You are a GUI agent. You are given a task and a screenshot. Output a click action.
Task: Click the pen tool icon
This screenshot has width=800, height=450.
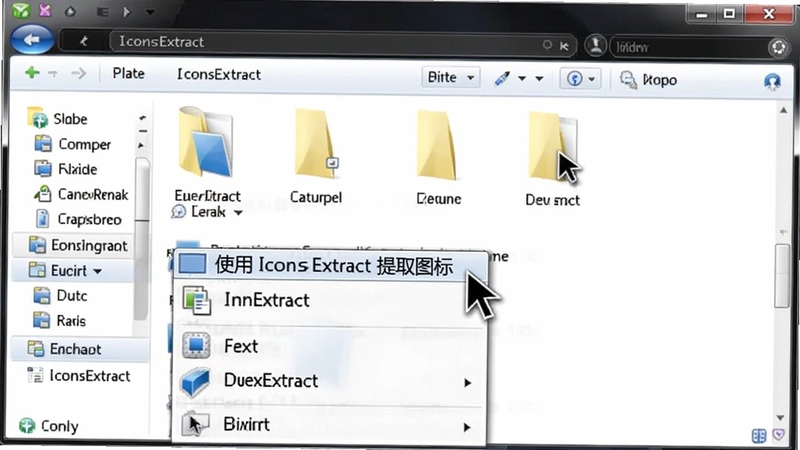[x=502, y=78]
